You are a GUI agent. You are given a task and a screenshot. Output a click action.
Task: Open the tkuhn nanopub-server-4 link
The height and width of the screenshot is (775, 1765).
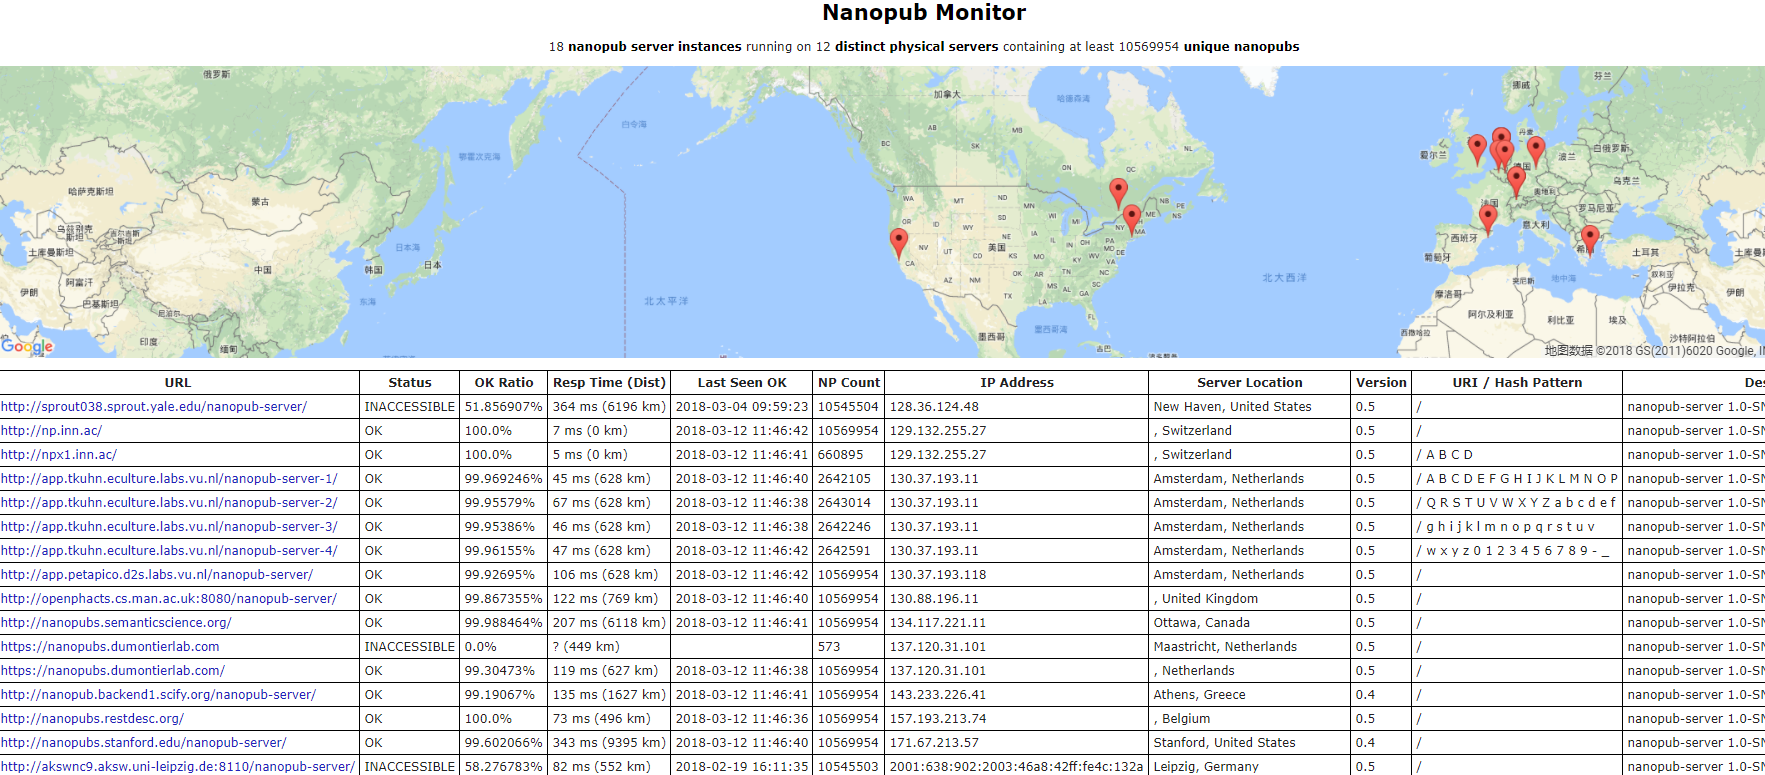click(x=169, y=551)
